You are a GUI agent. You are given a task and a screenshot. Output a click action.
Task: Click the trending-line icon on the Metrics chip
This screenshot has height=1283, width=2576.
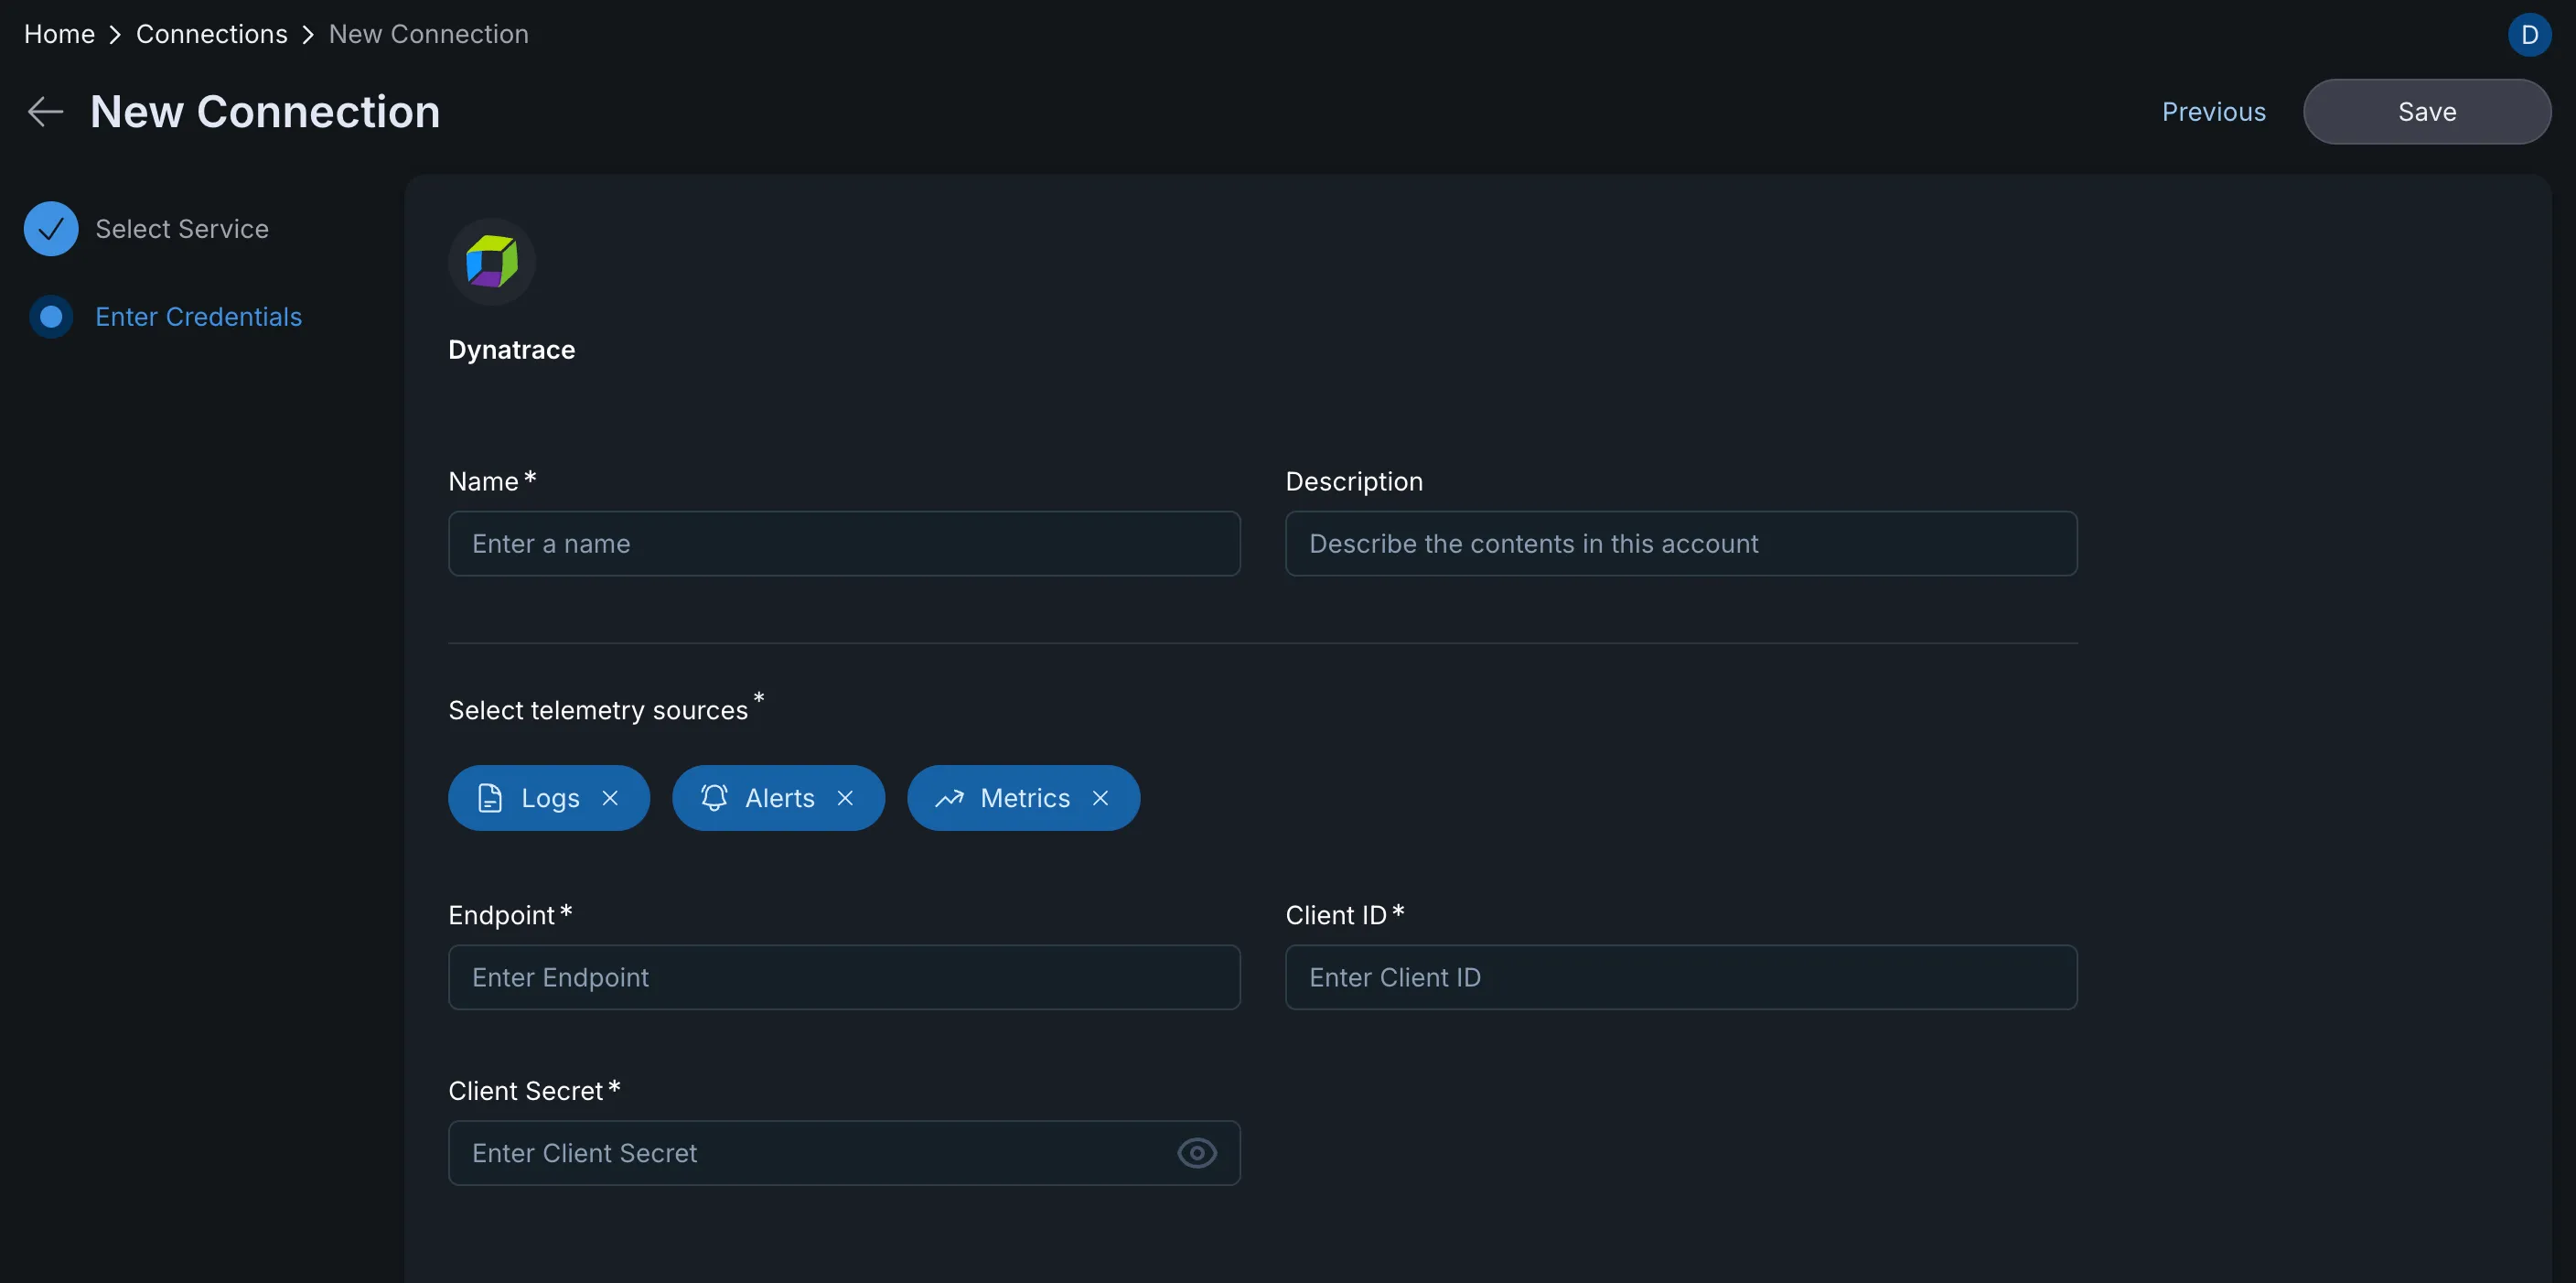coord(948,798)
